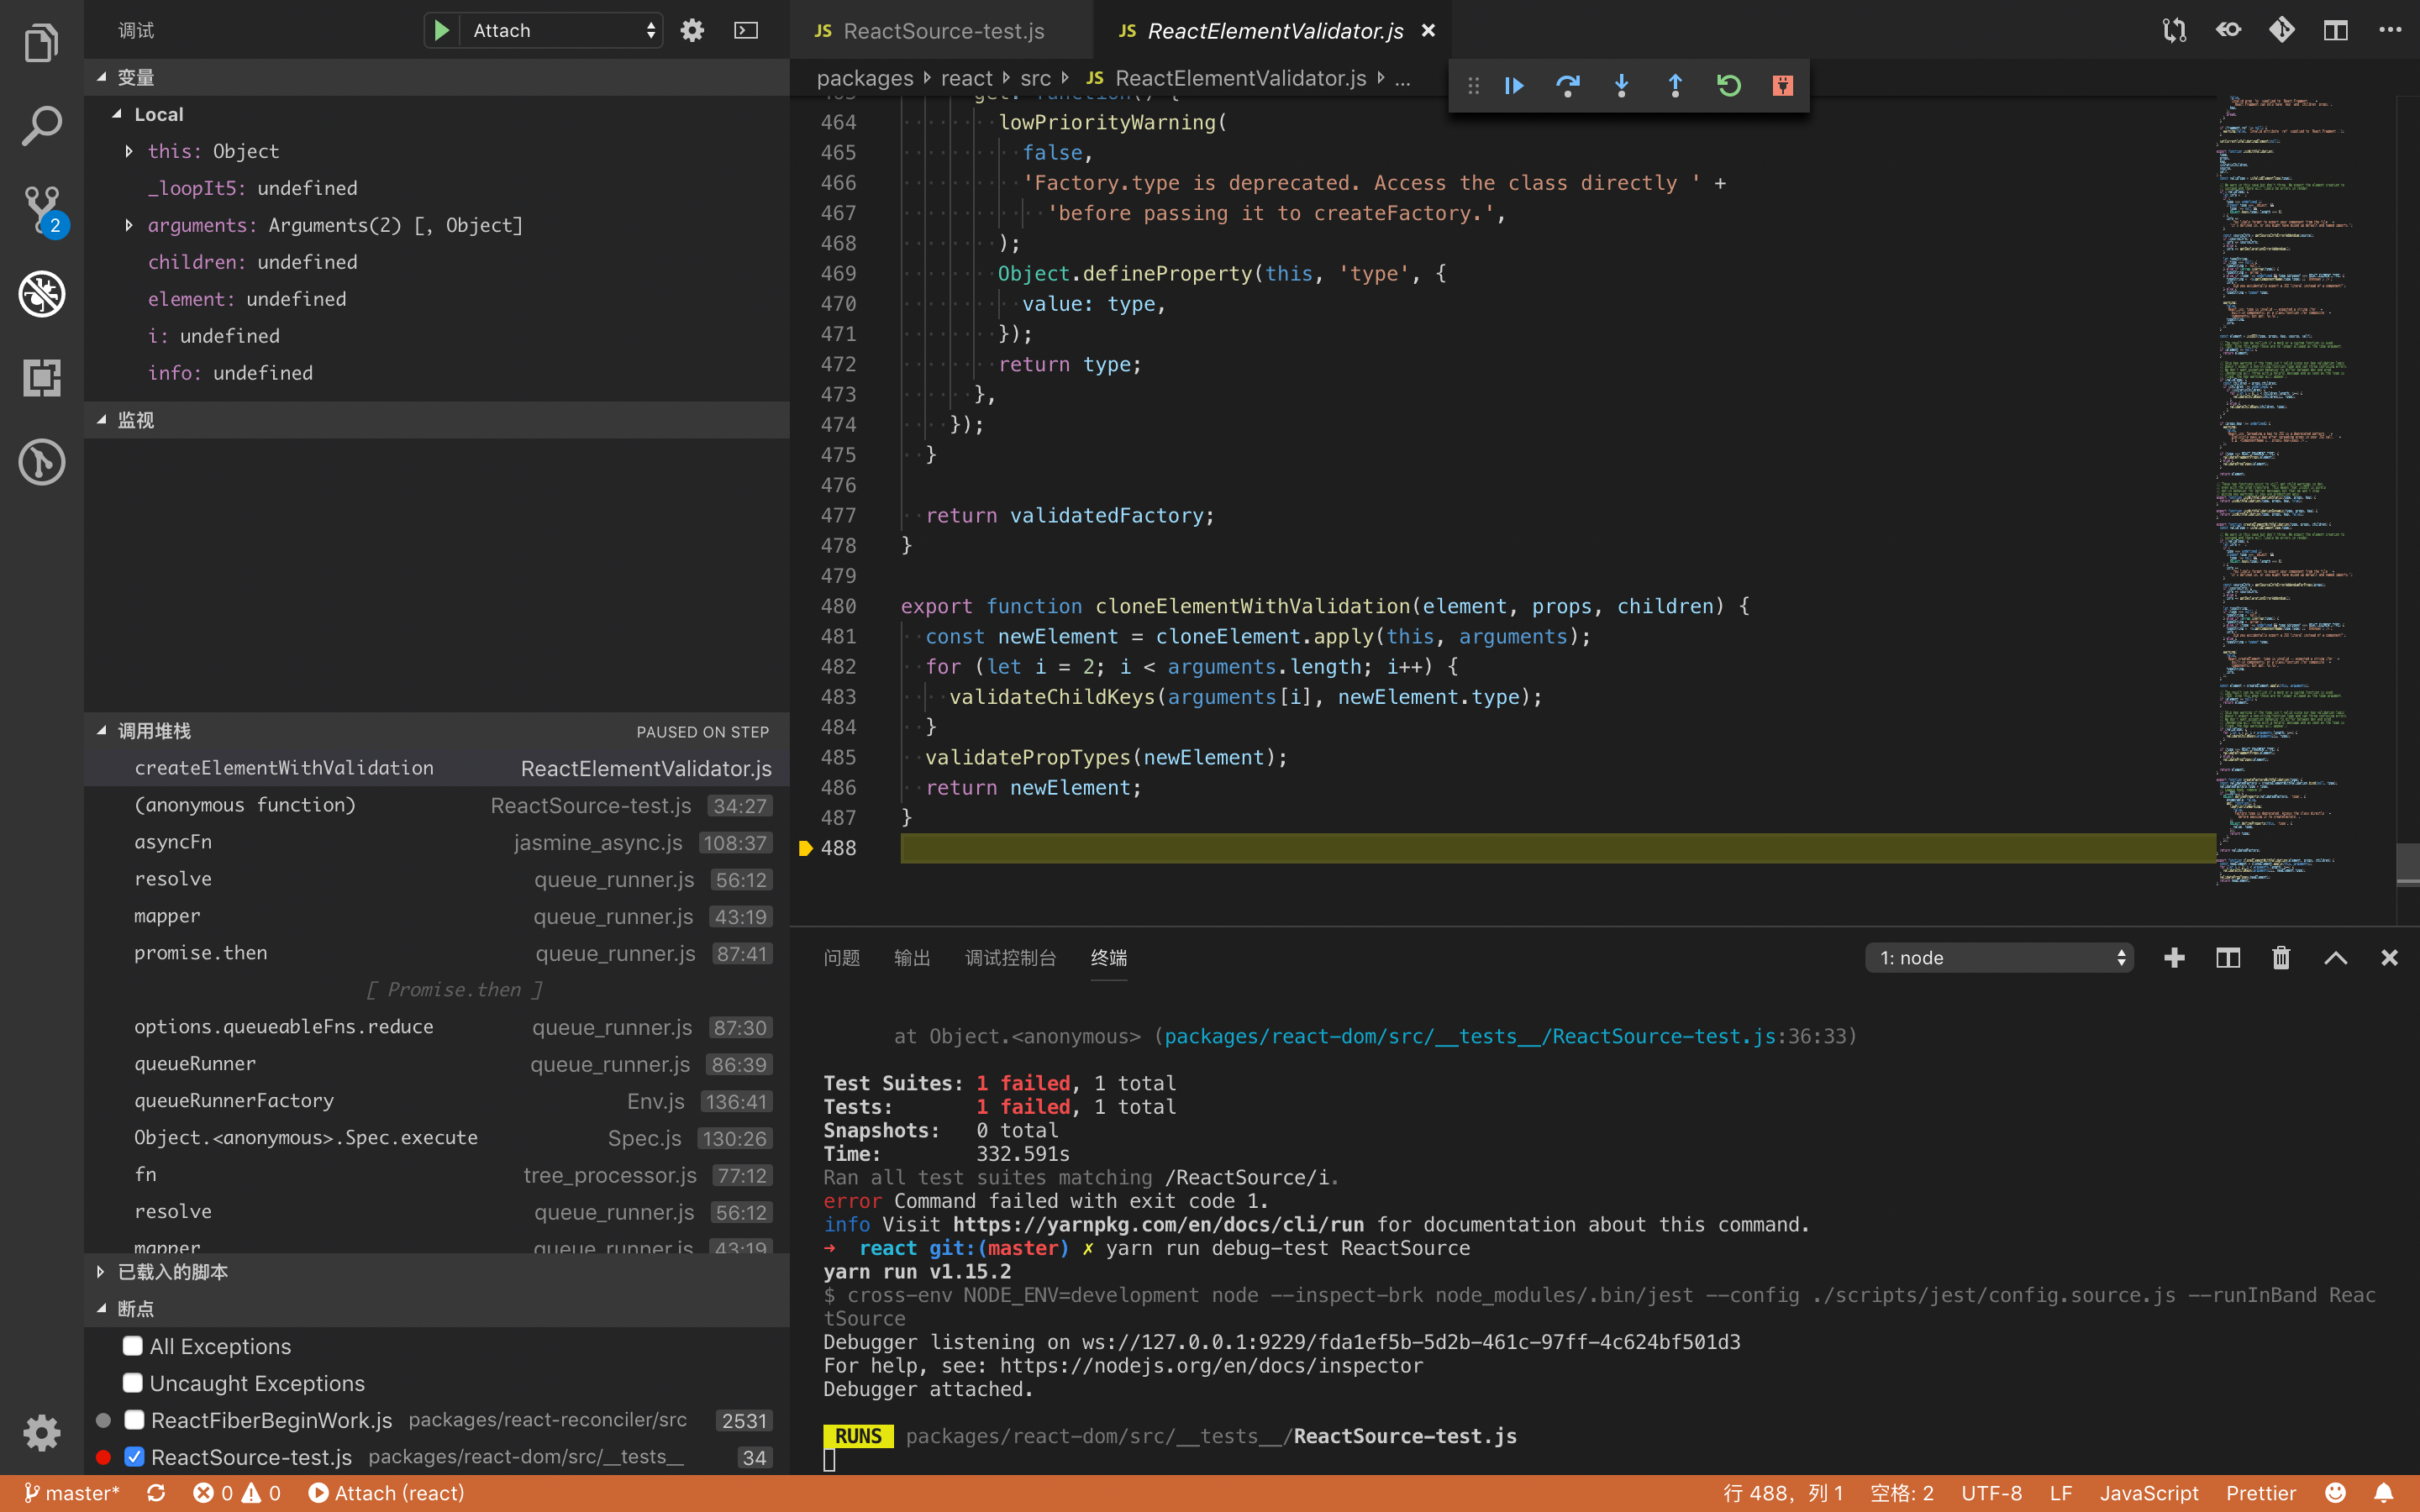Viewport: 2420px width, 1512px height.
Task: Switch to the 调试控制台 panel tab
Action: click(1010, 957)
